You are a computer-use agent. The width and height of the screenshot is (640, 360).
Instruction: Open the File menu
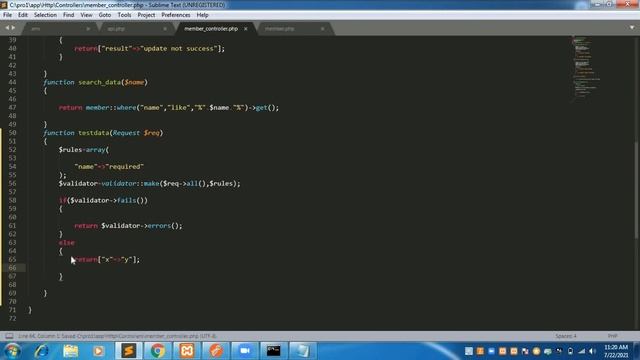pyautogui.click(x=7, y=15)
